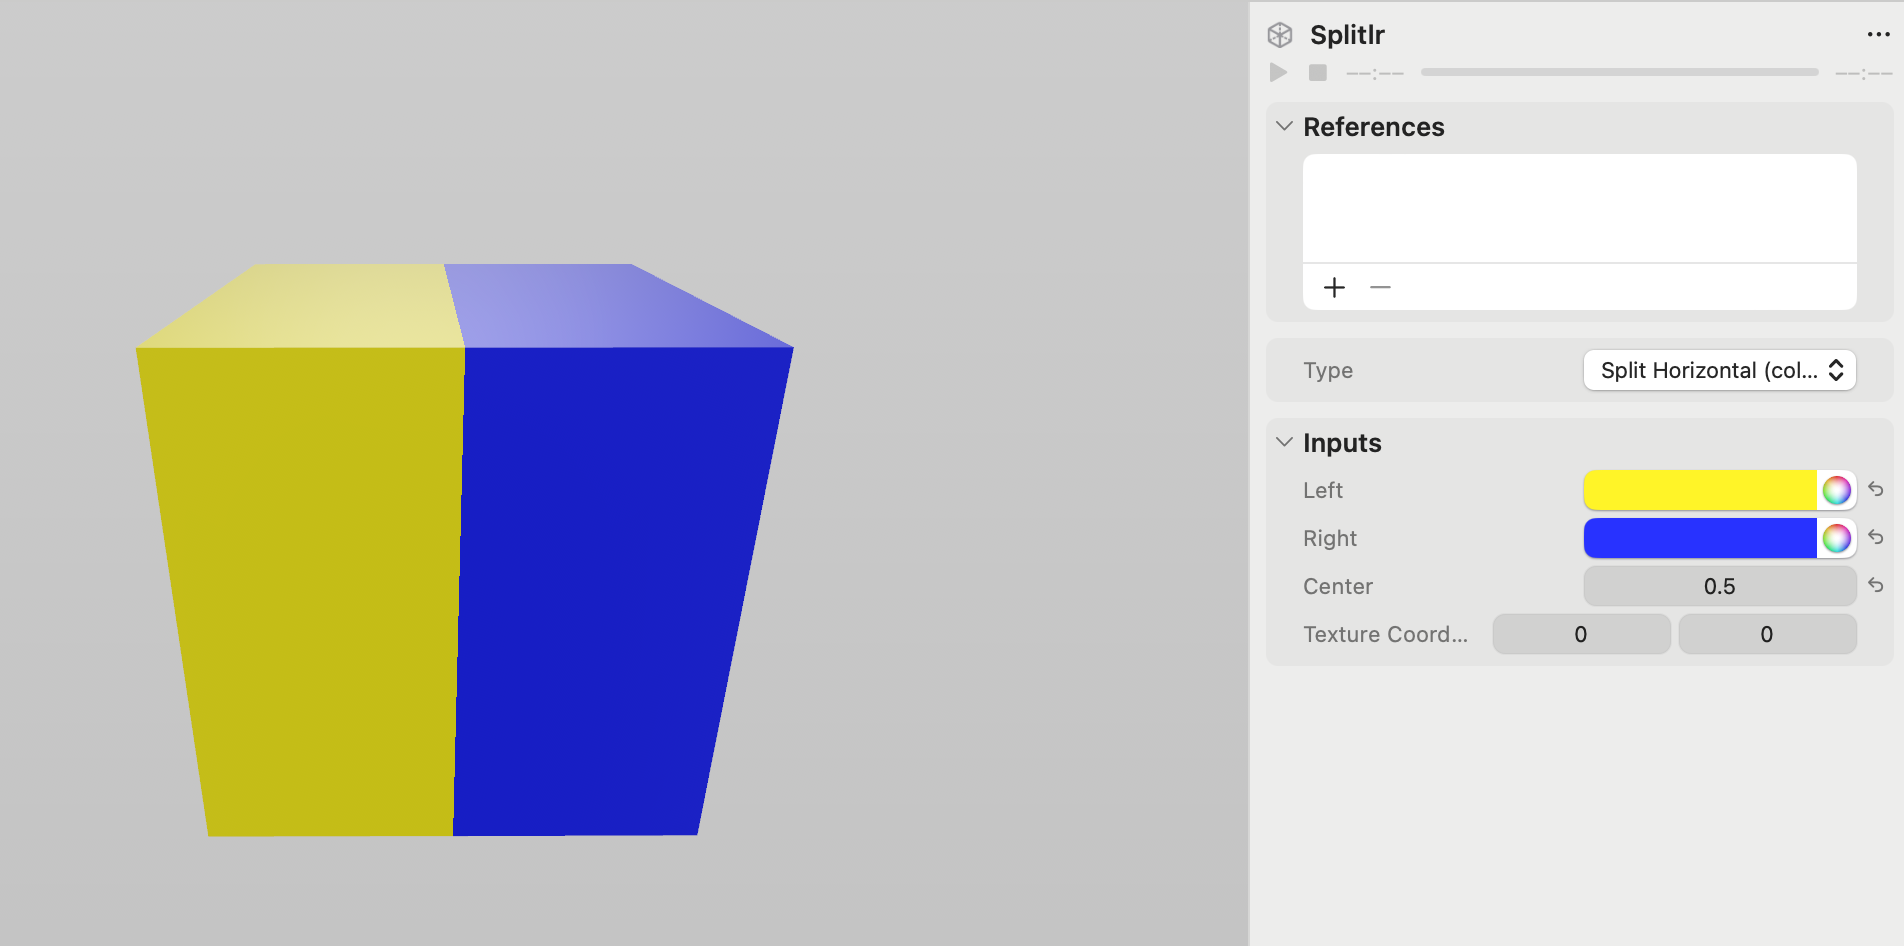Viewport: 1904px width, 946px height.
Task: Open the color wheel picker for Left
Action: [1836, 490]
